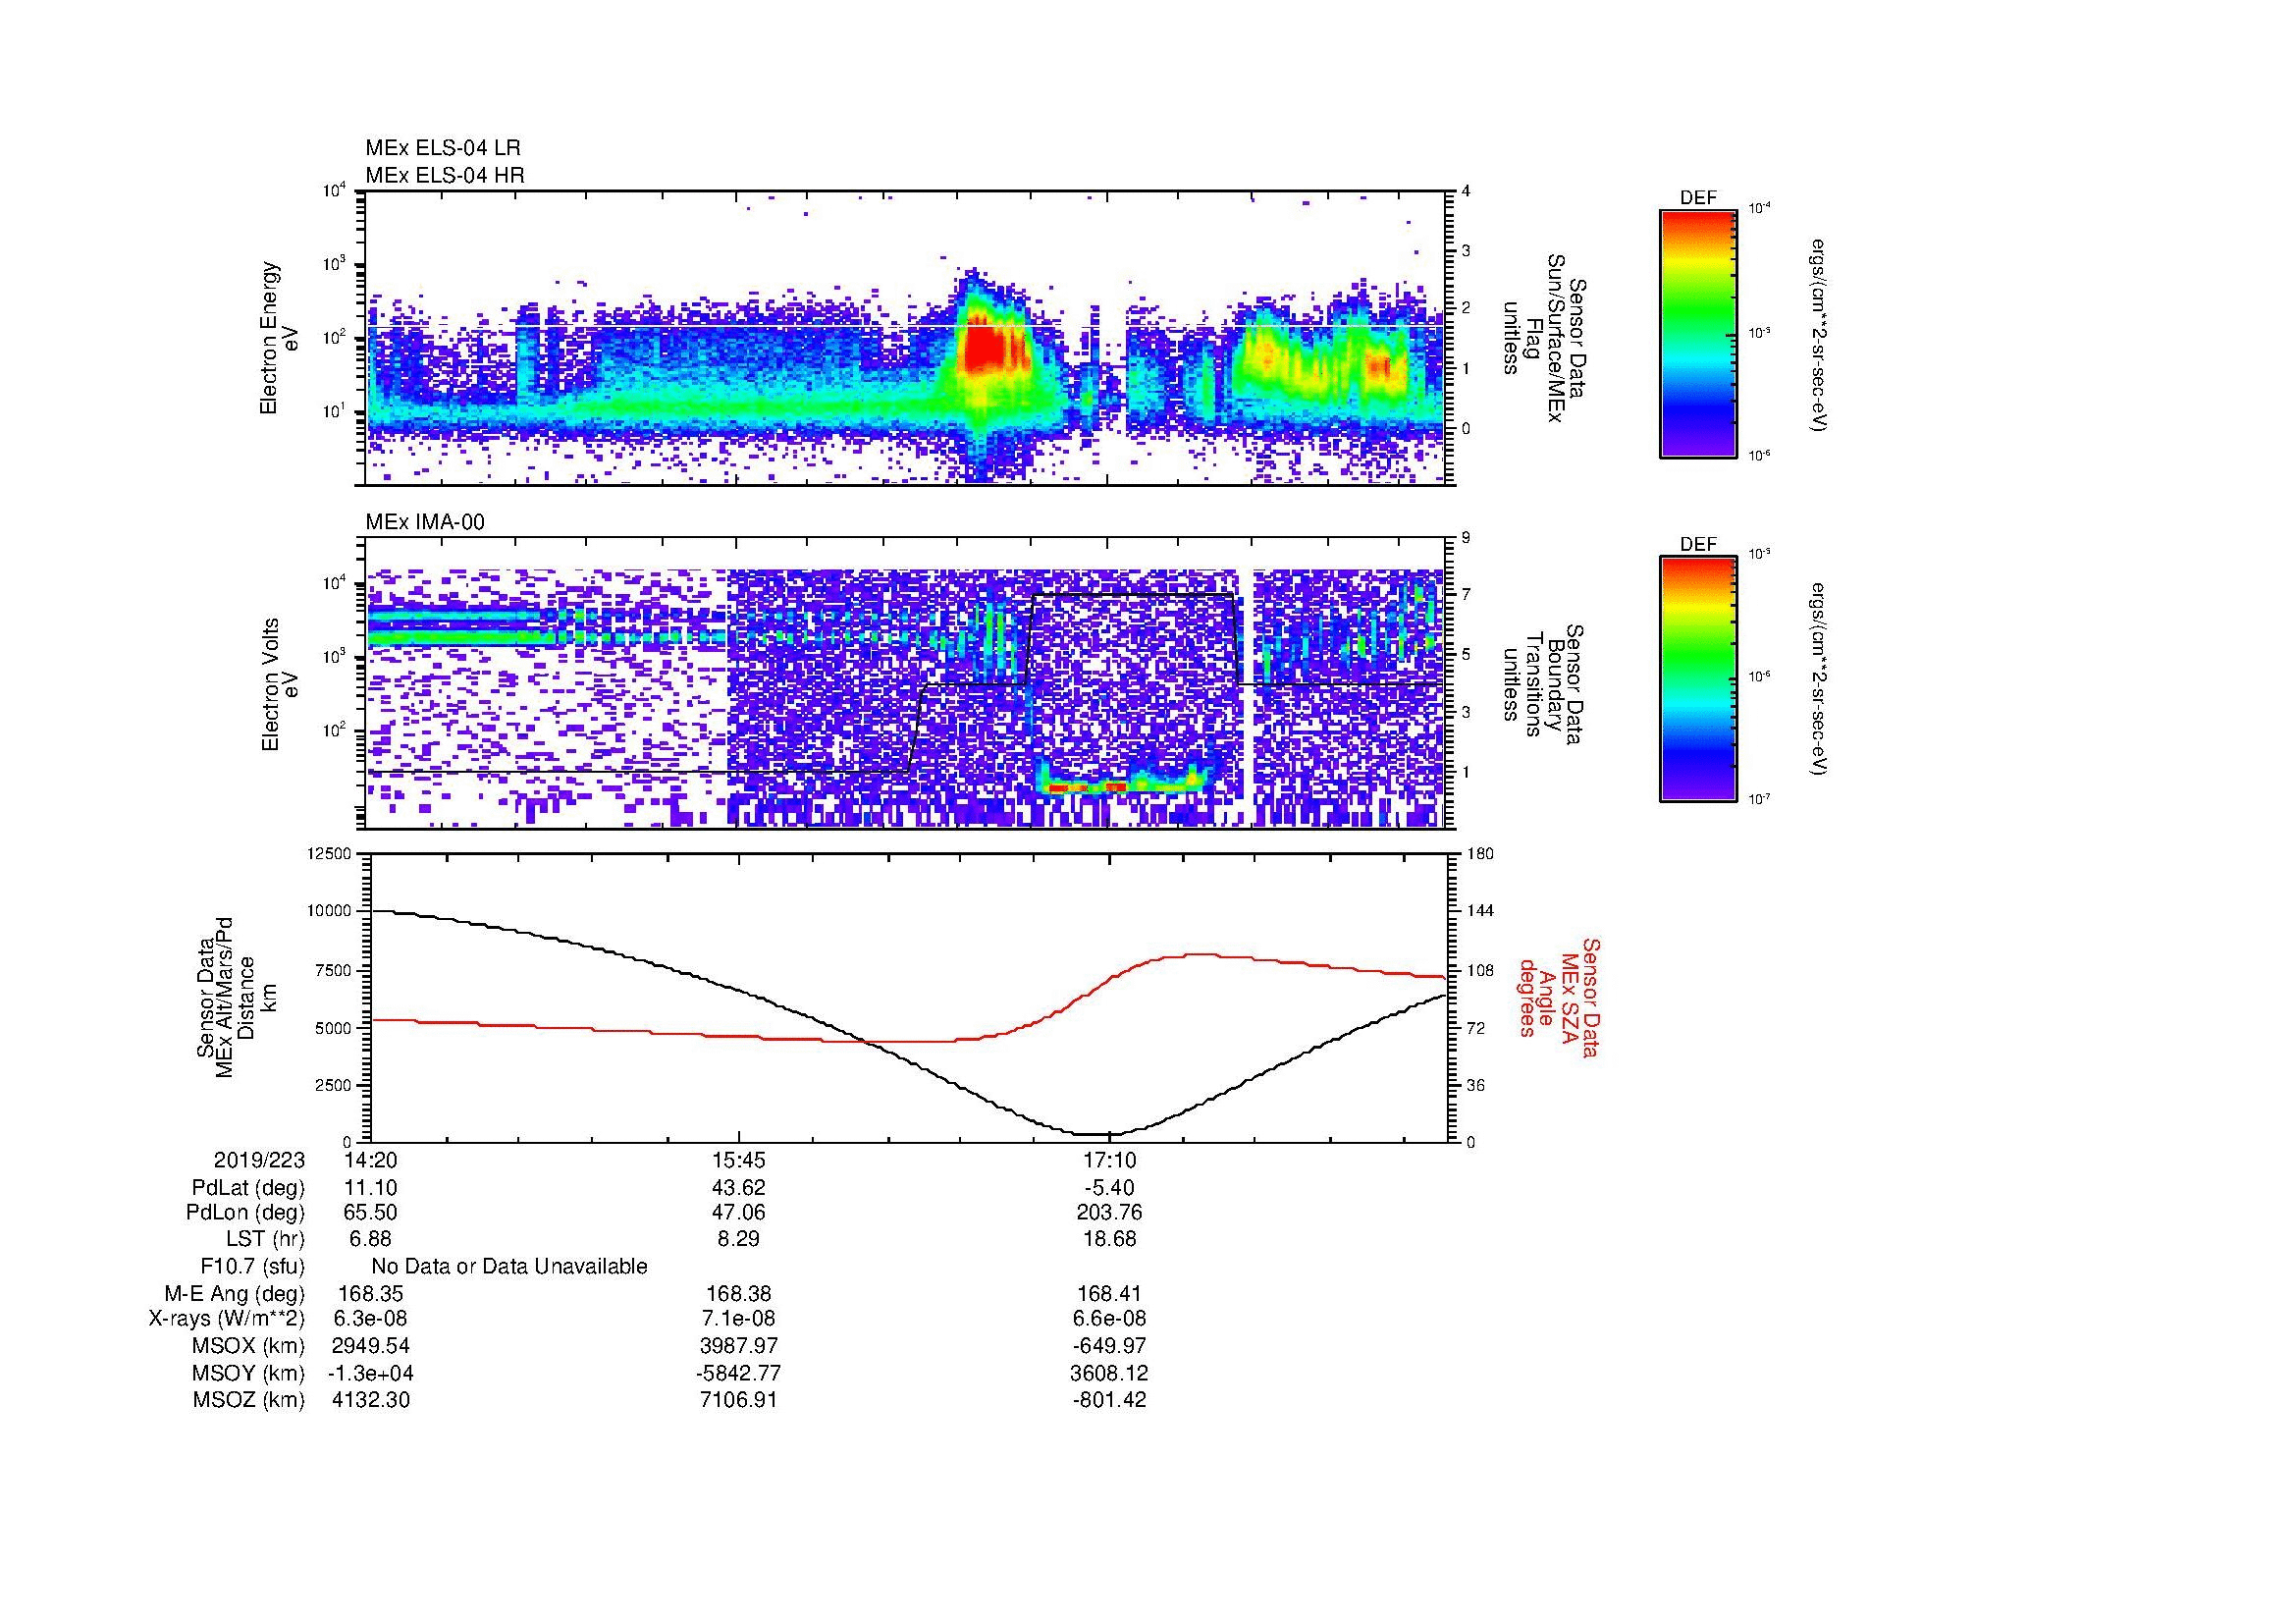Click the MEx ELS-04 LR title
The width and height of the screenshot is (2296, 1623).
pyautogui.click(x=443, y=148)
